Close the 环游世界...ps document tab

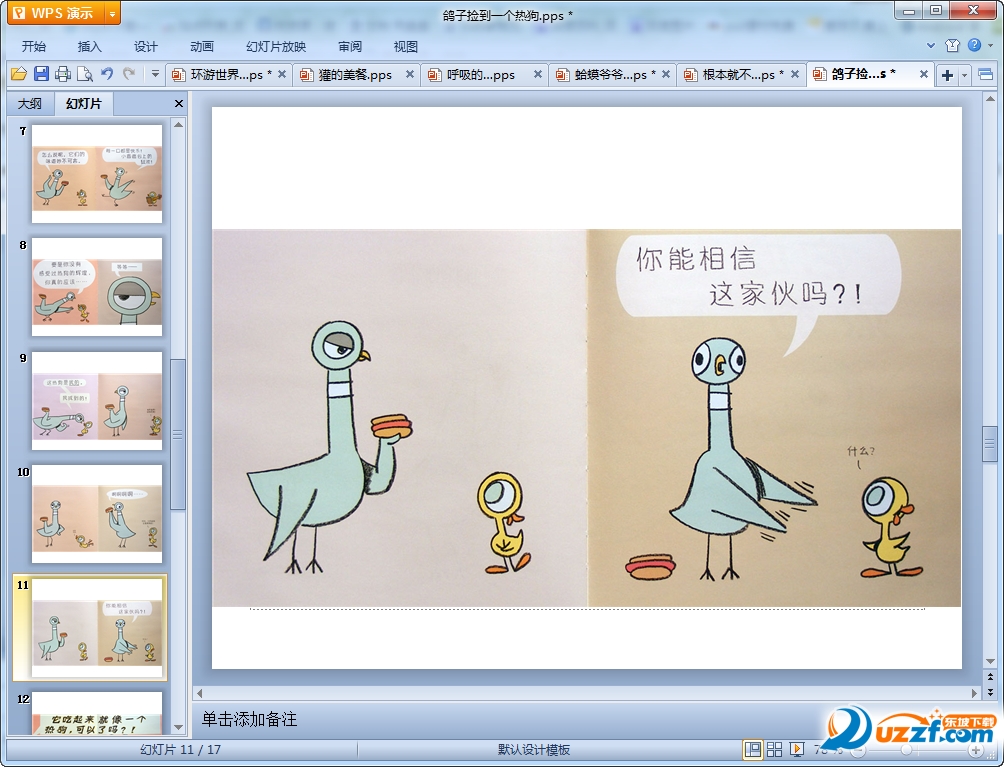pyautogui.click(x=282, y=74)
